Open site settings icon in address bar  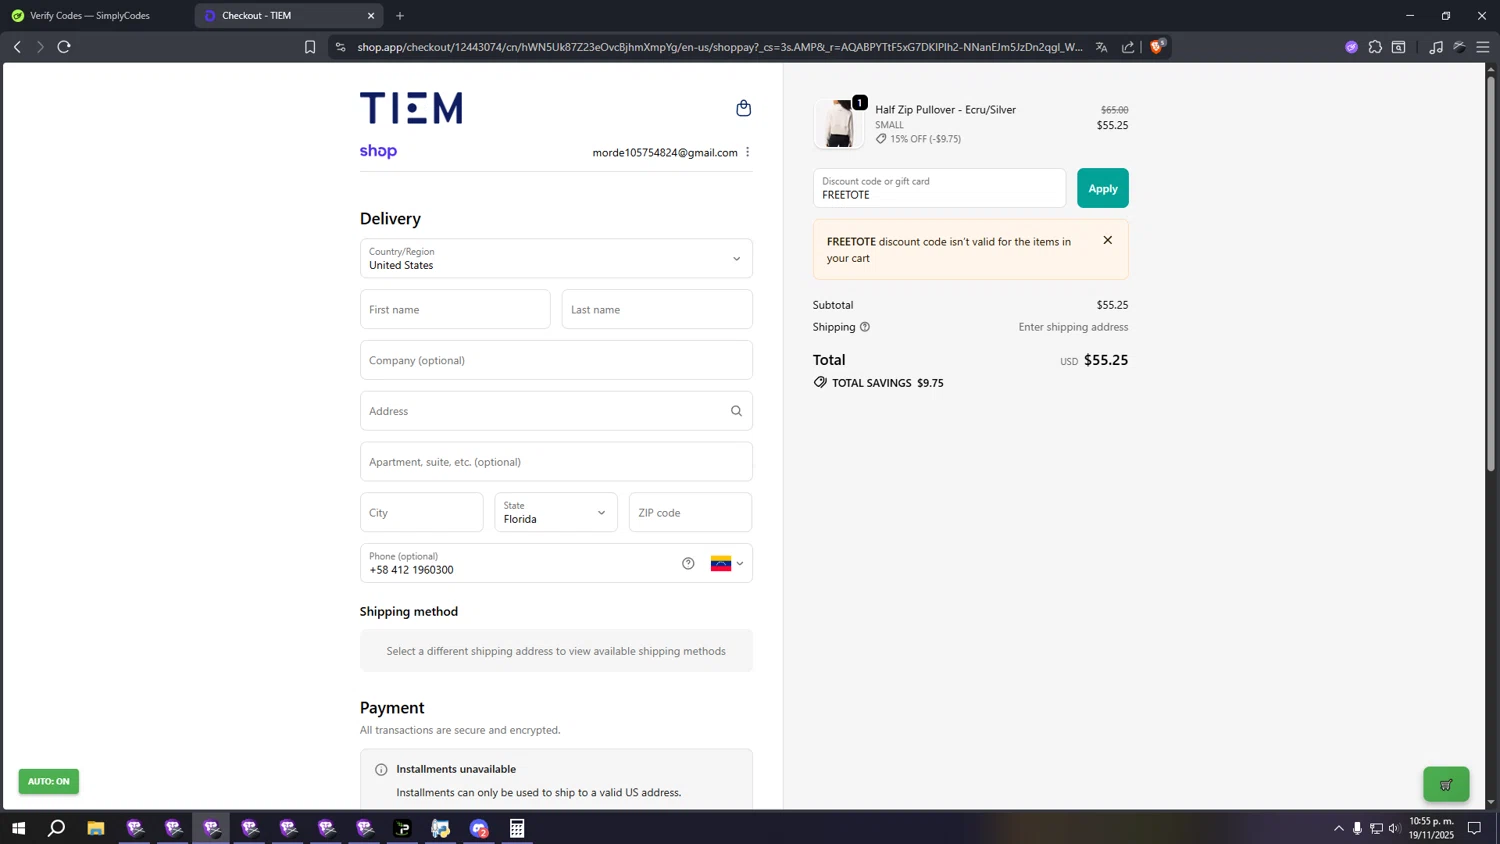[x=340, y=47]
